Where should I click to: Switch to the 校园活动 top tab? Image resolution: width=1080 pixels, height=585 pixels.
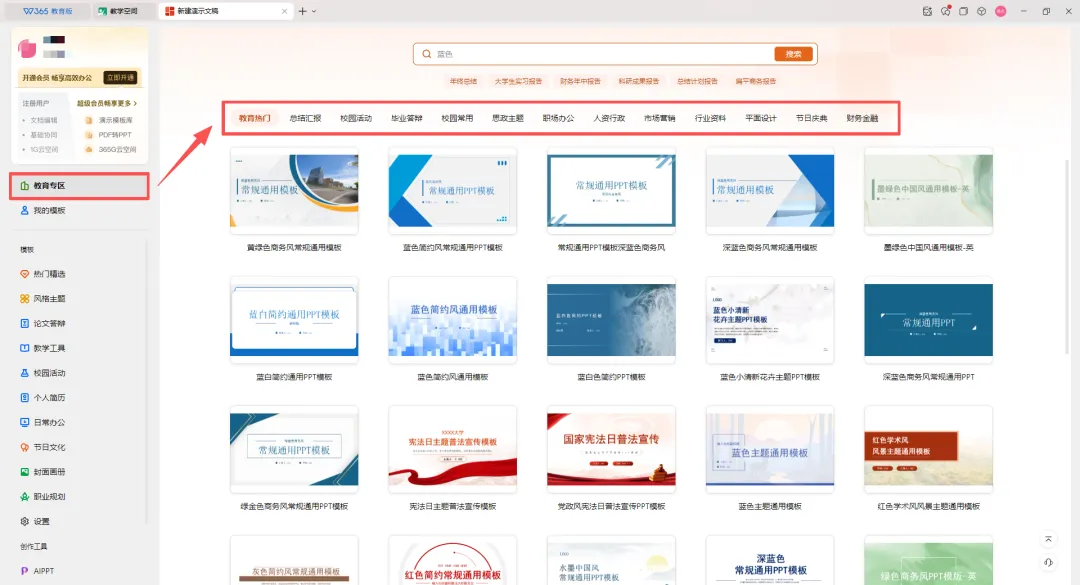[356, 118]
